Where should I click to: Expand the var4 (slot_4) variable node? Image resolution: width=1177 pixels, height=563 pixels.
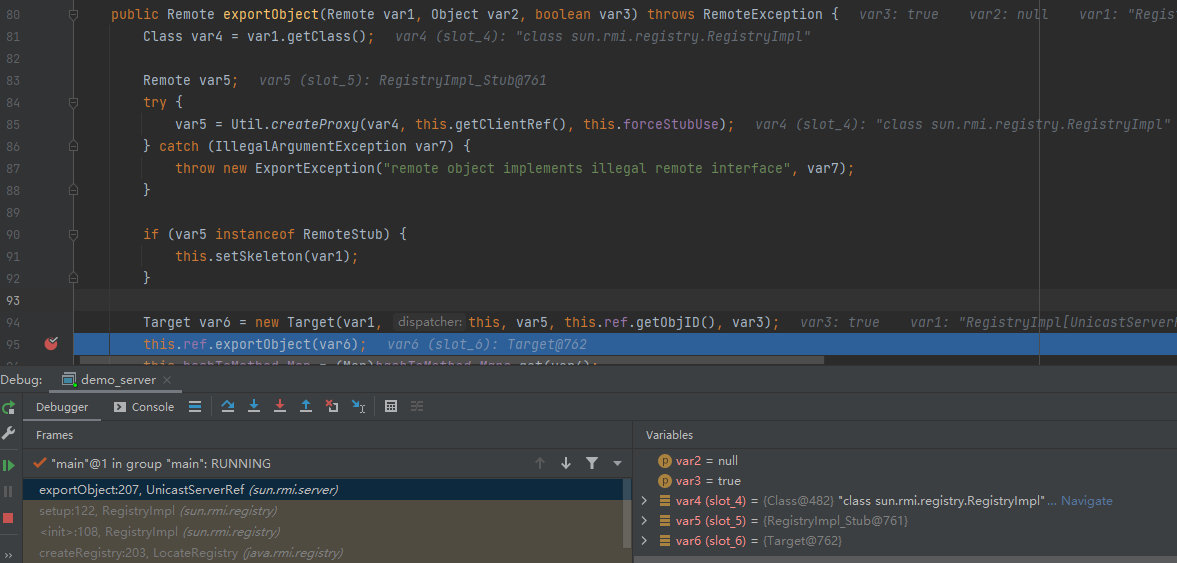645,501
